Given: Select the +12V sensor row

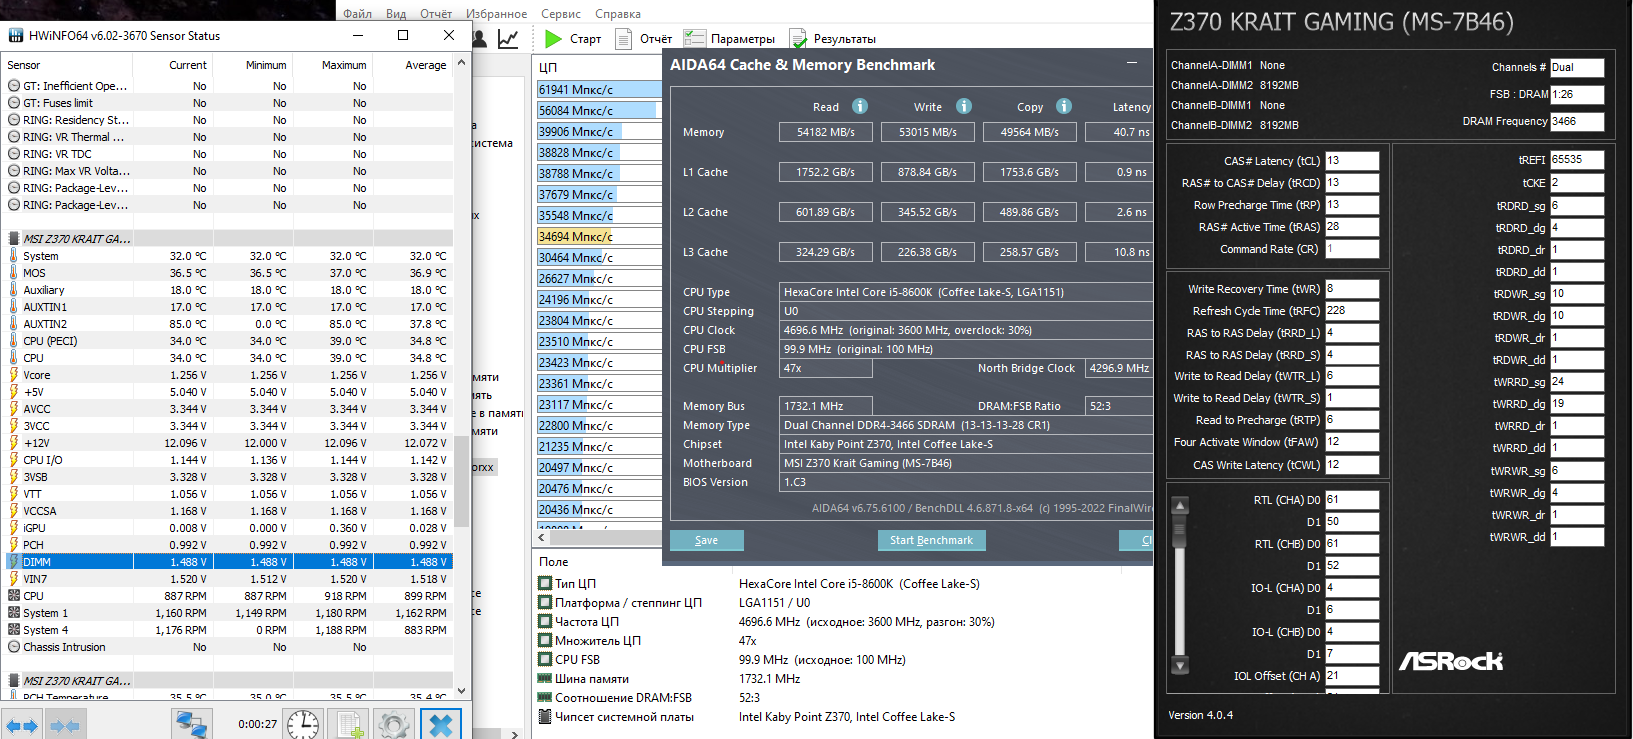Looking at the screenshot, I should [229, 443].
